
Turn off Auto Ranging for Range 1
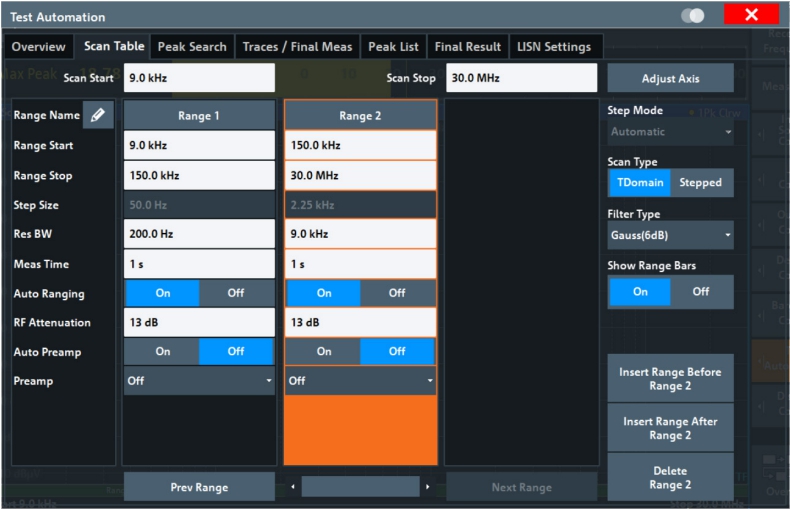coord(237,293)
